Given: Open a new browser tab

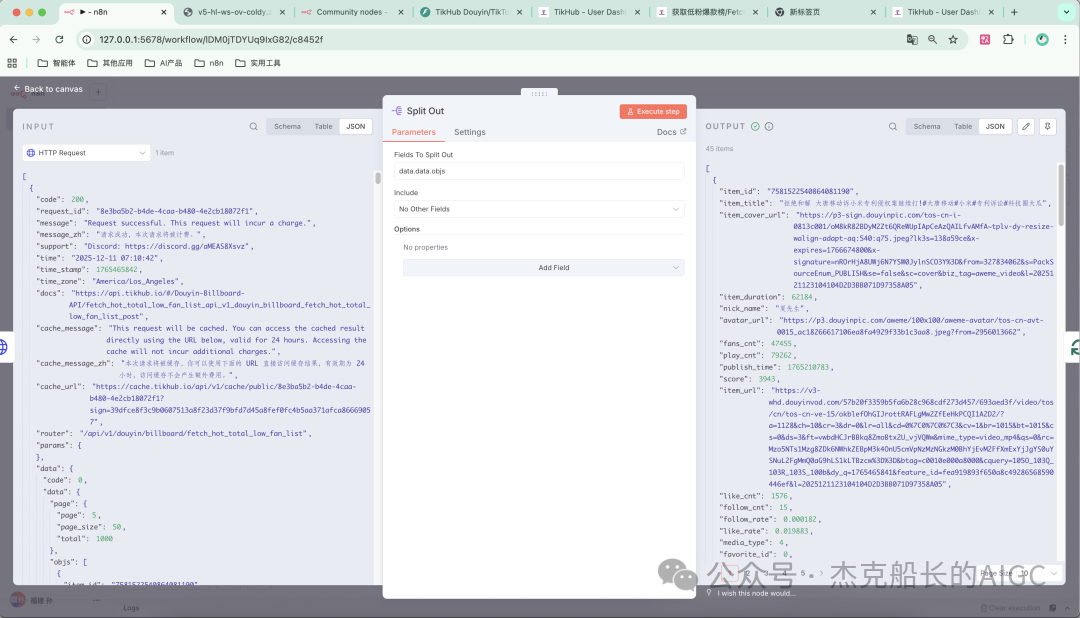Looking at the screenshot, I should click(1014, 12).
